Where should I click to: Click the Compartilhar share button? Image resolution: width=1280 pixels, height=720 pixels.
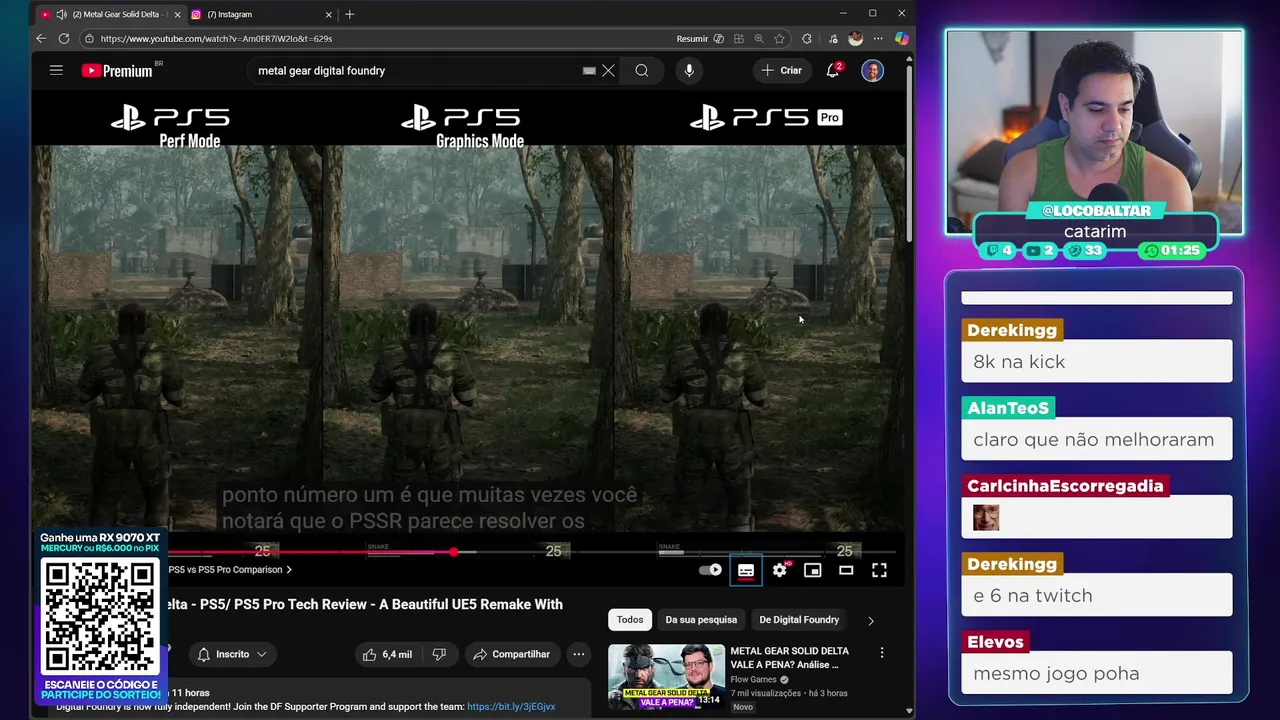(x=511, y=654)
